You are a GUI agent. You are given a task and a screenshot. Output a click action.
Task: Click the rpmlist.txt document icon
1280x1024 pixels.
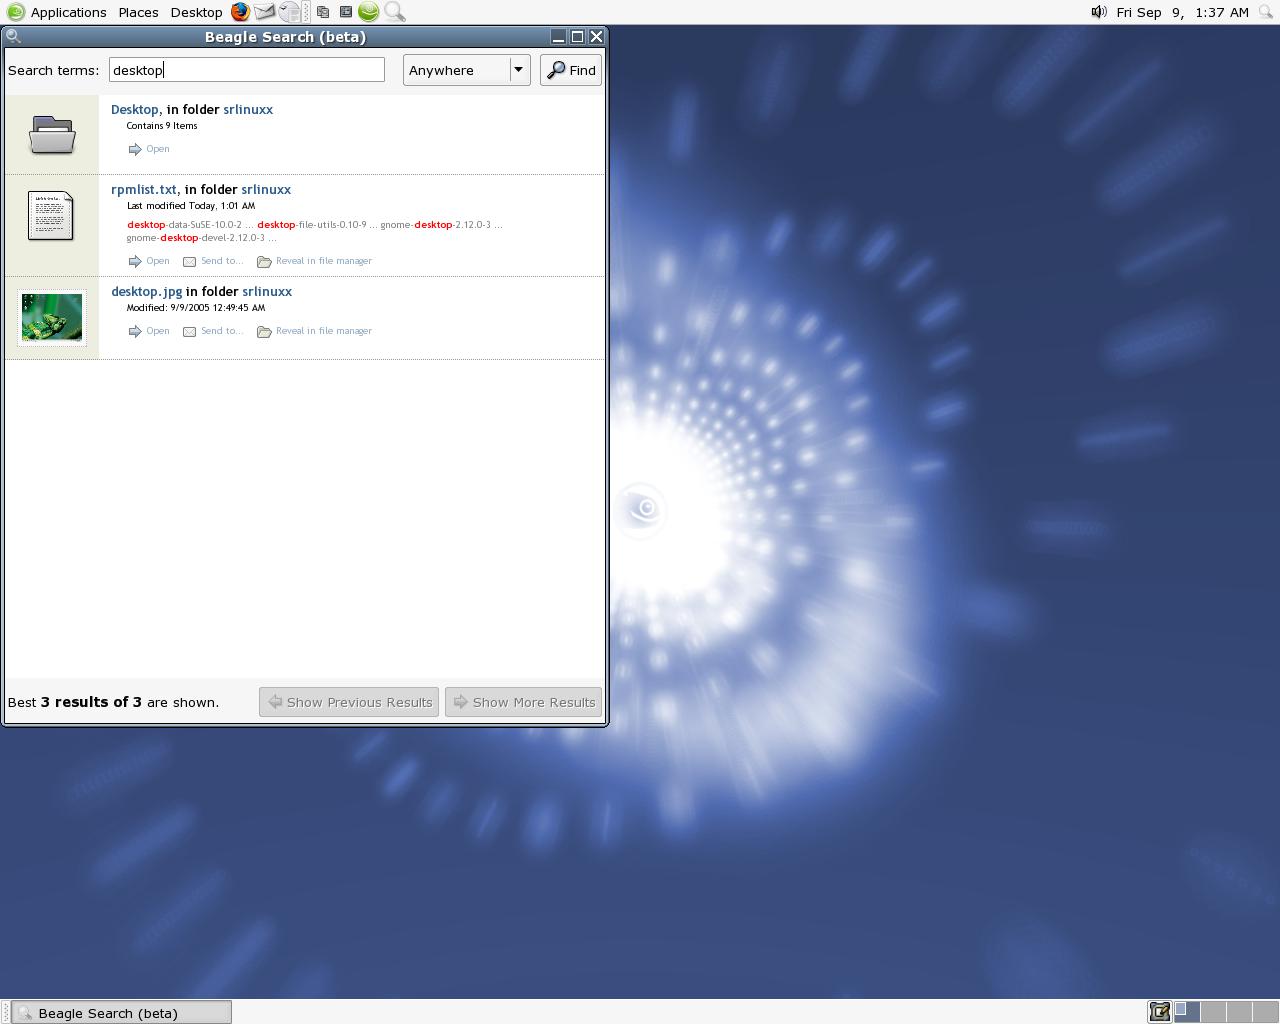pos(51,215)
